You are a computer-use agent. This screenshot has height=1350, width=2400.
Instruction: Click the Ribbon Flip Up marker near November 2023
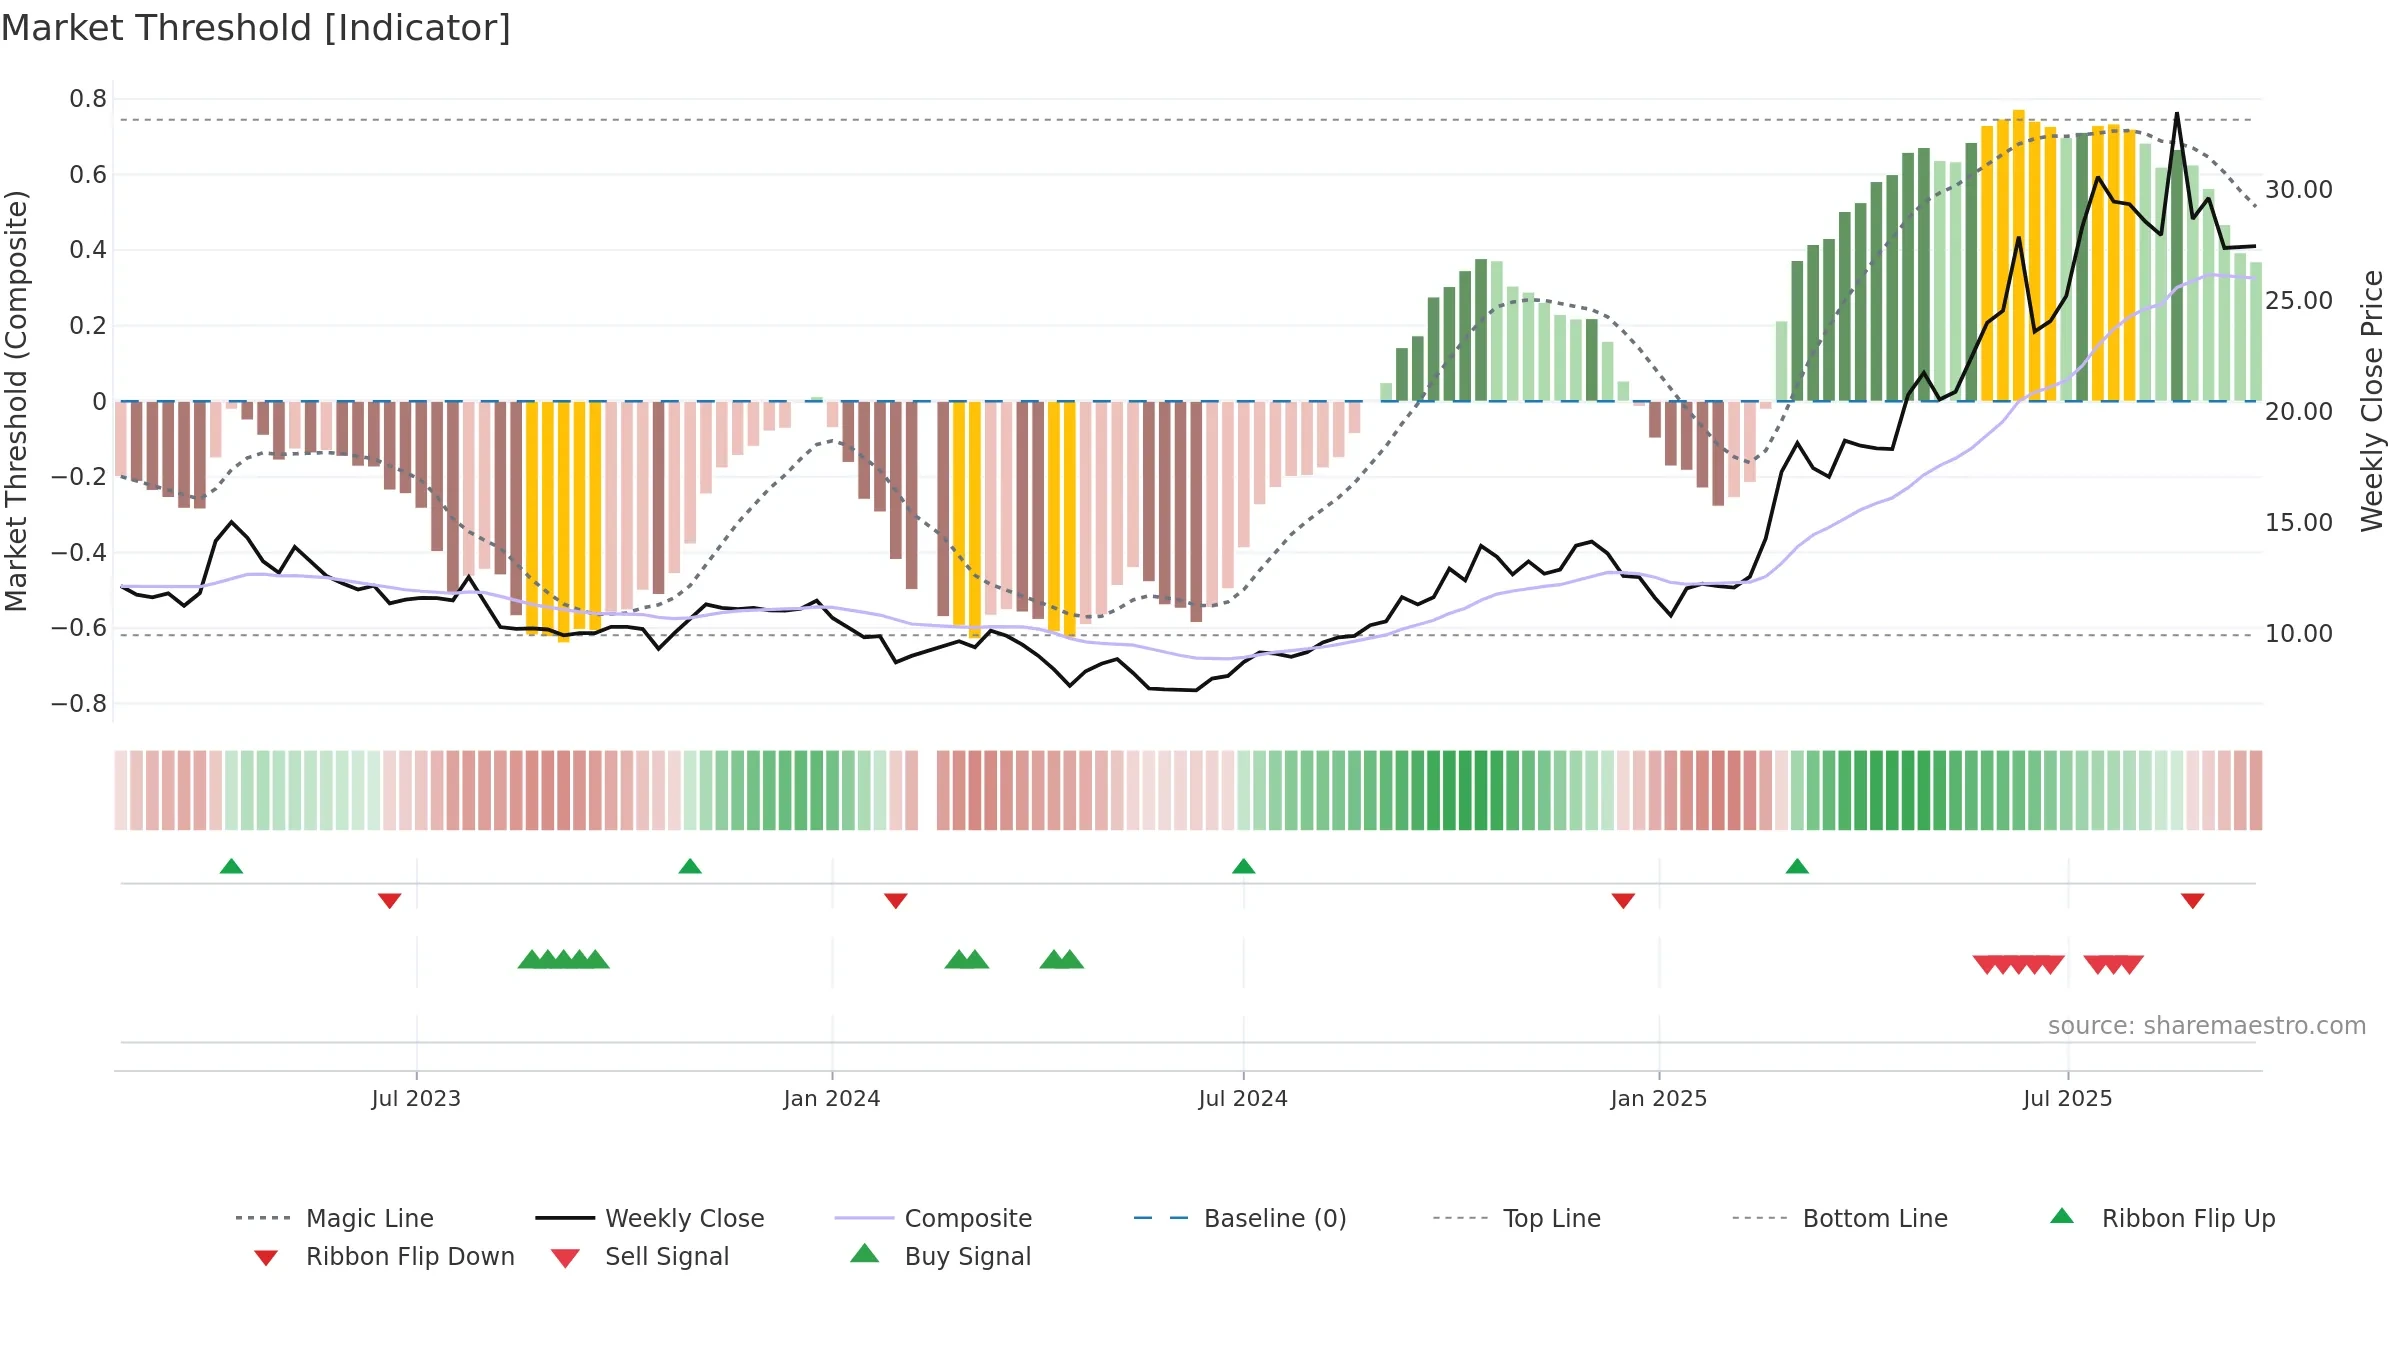click(690, 866)
